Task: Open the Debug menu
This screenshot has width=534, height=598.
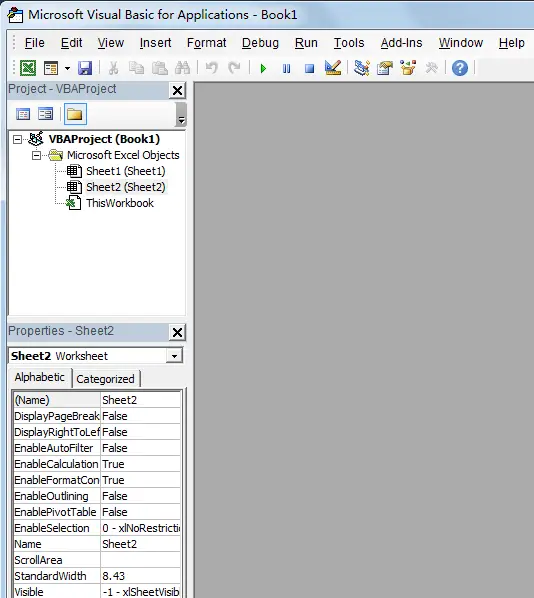Action: click(x=260, y=43)
